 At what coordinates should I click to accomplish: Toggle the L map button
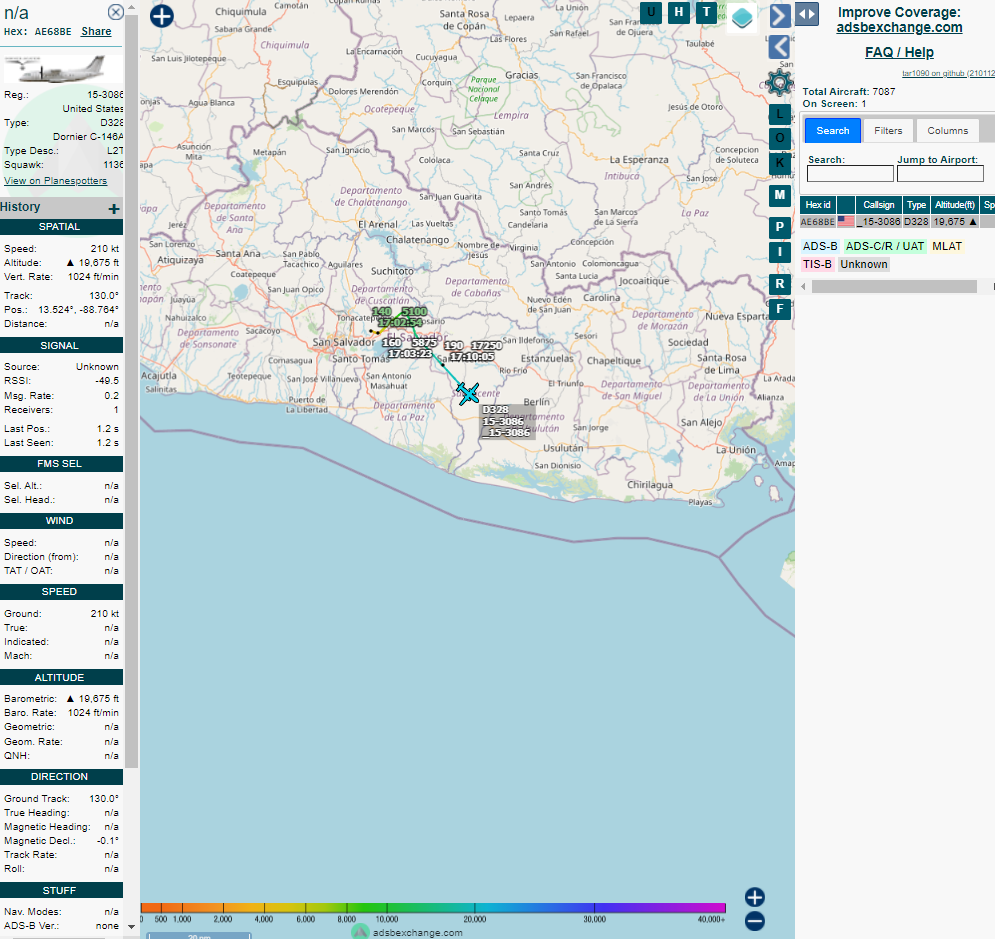click(x=780, y=114)
